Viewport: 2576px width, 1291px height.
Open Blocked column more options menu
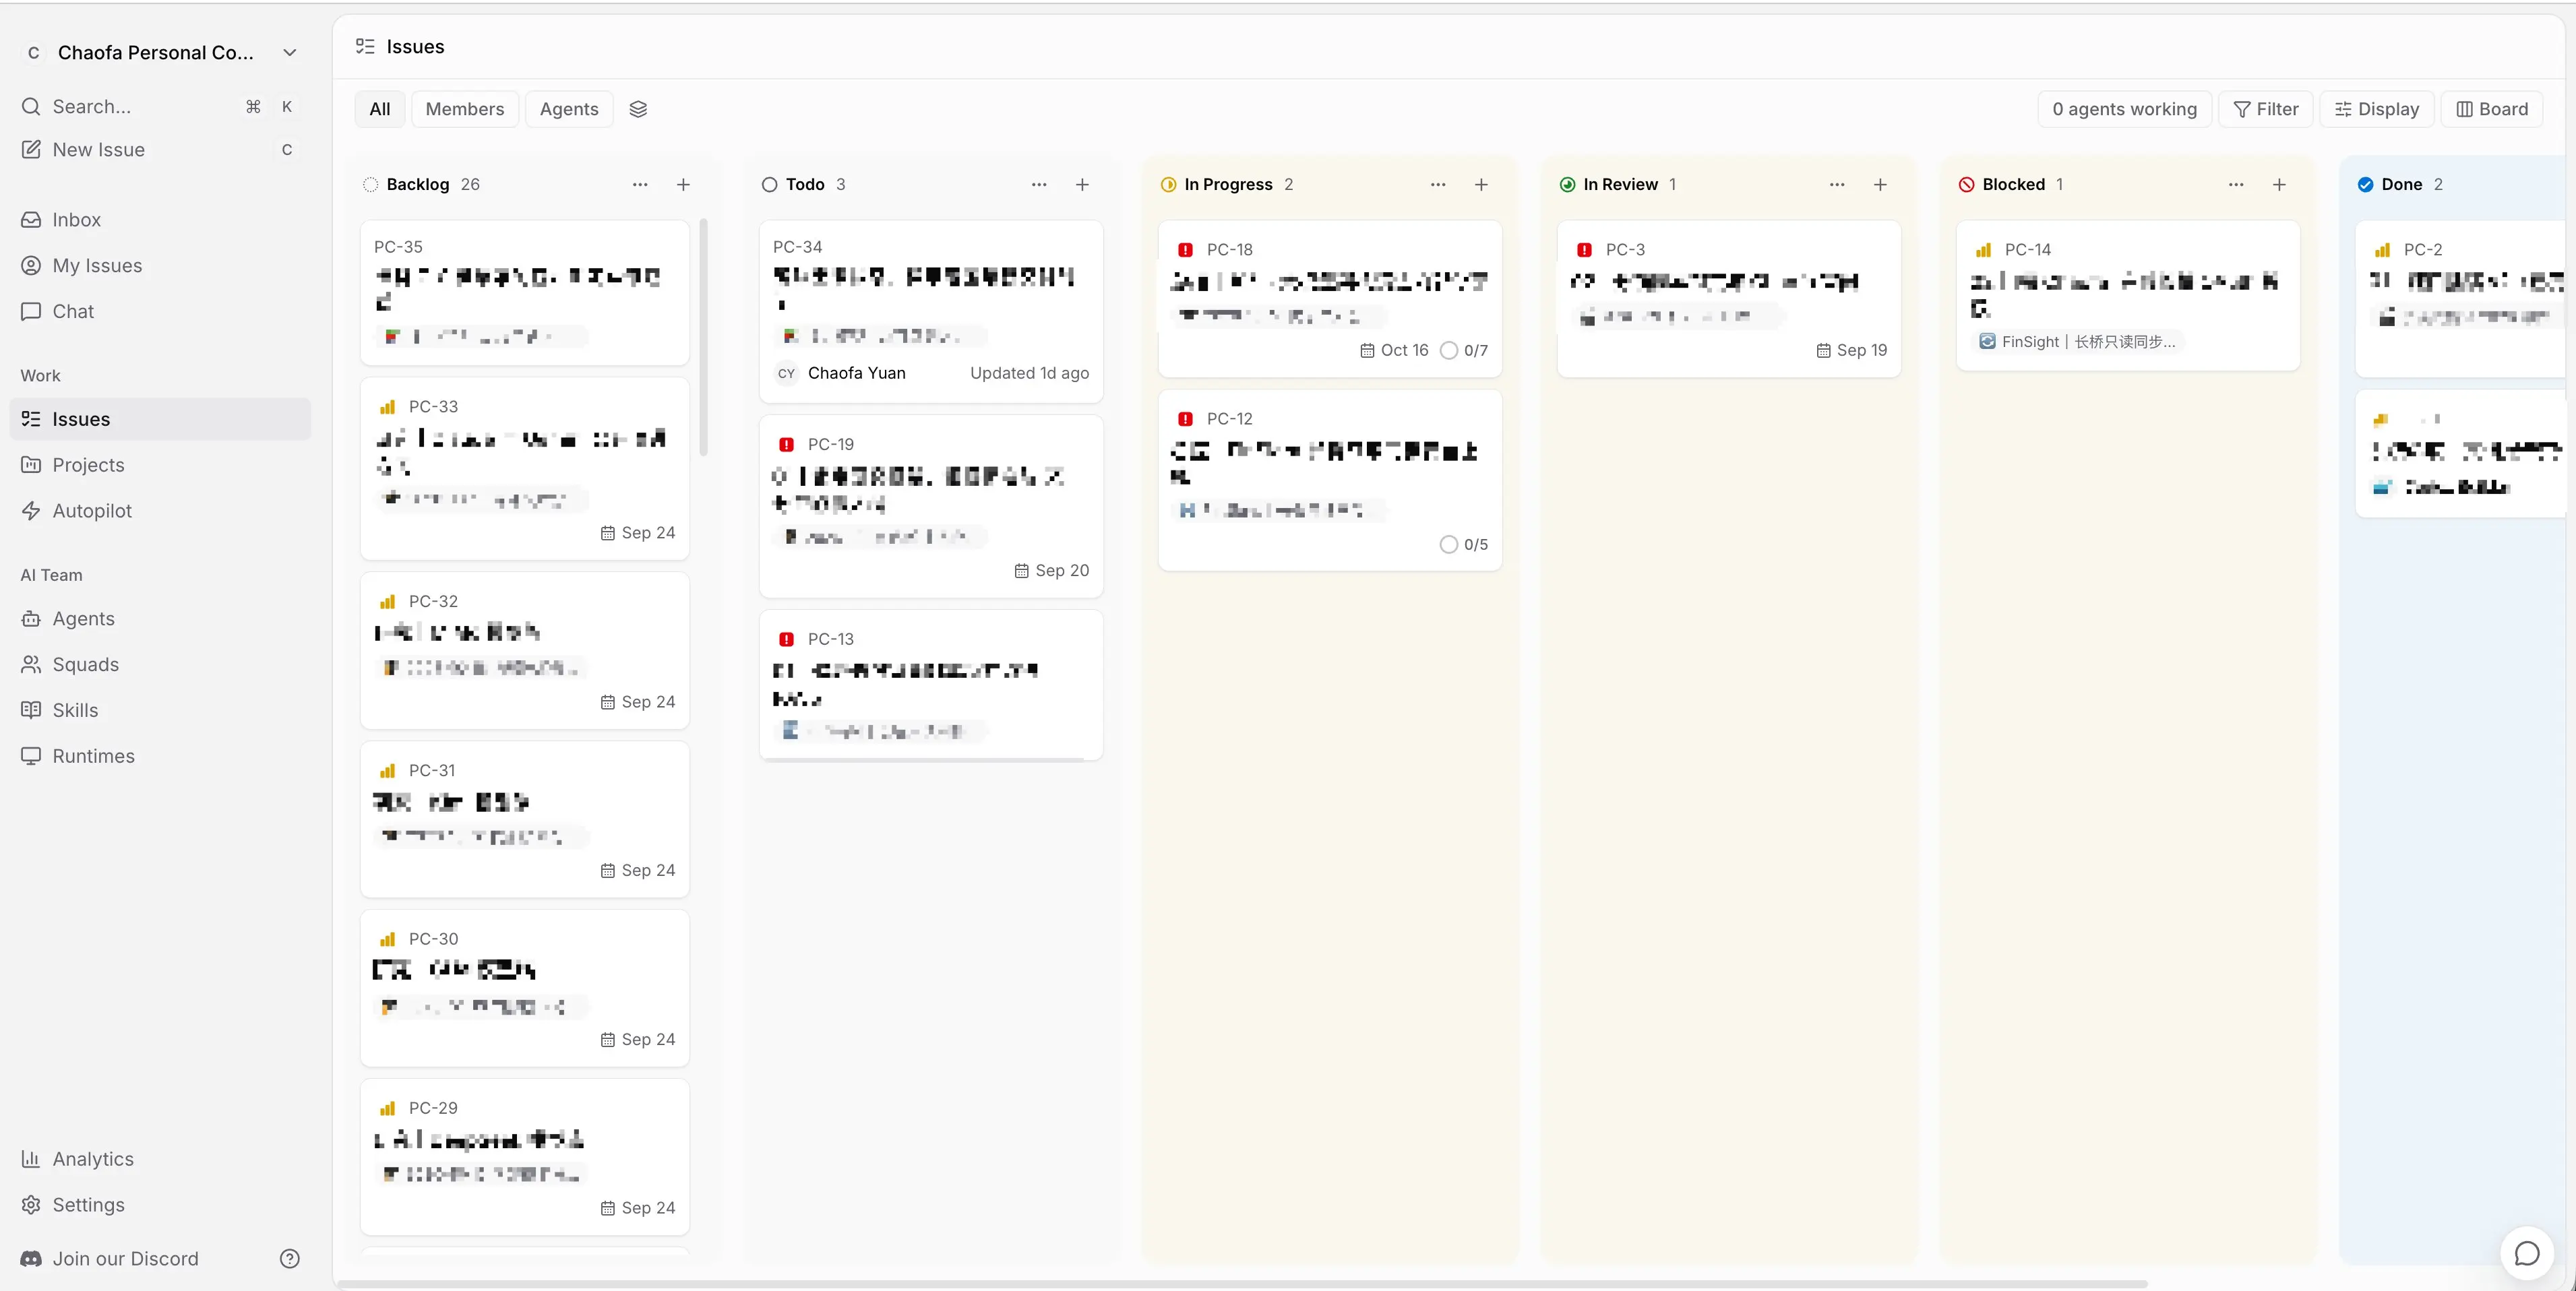(2236, 185)
